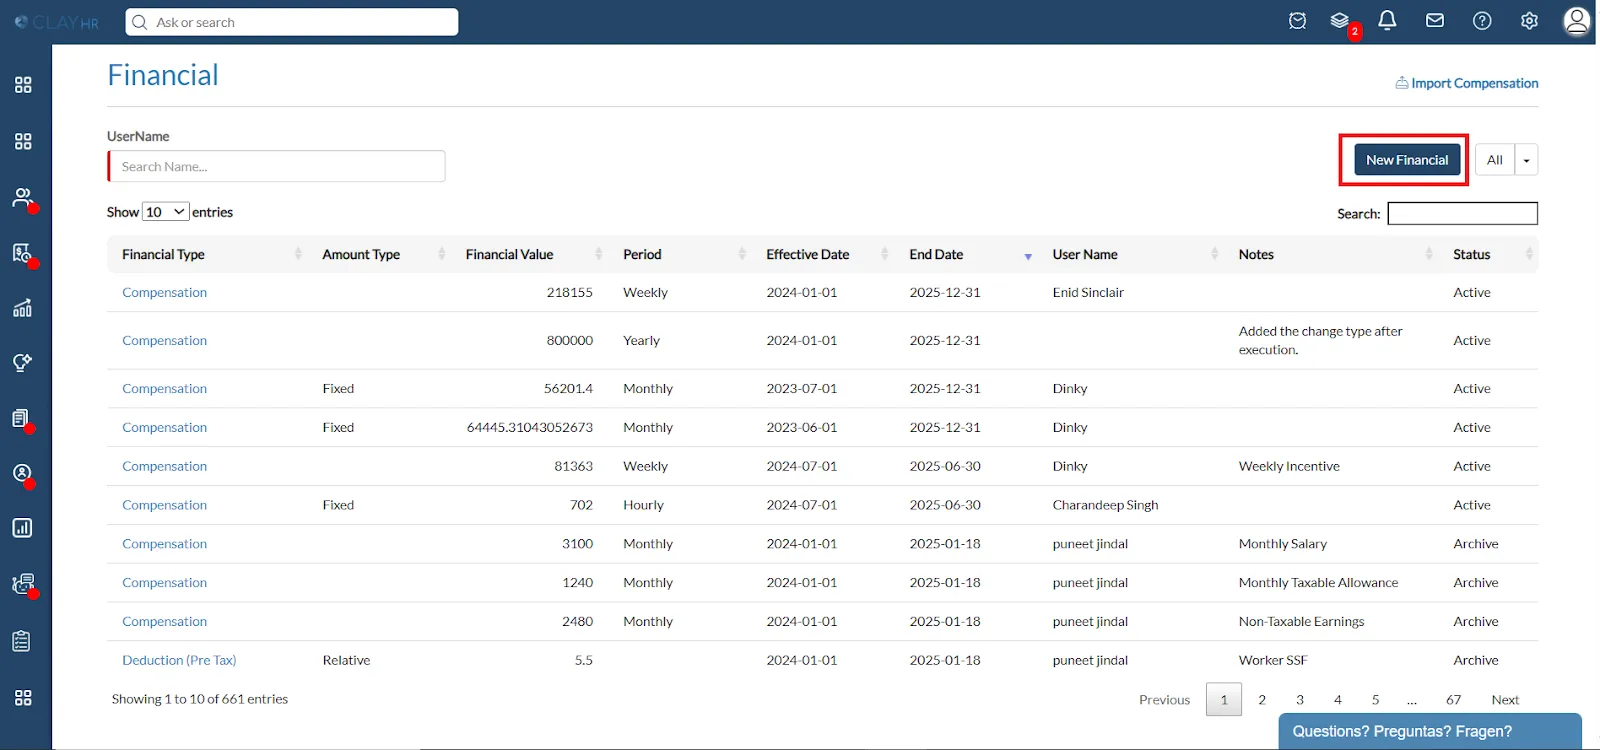The image size is (1600, 750).
Task: Go to page 4 of results
Action: point(1338,700)
